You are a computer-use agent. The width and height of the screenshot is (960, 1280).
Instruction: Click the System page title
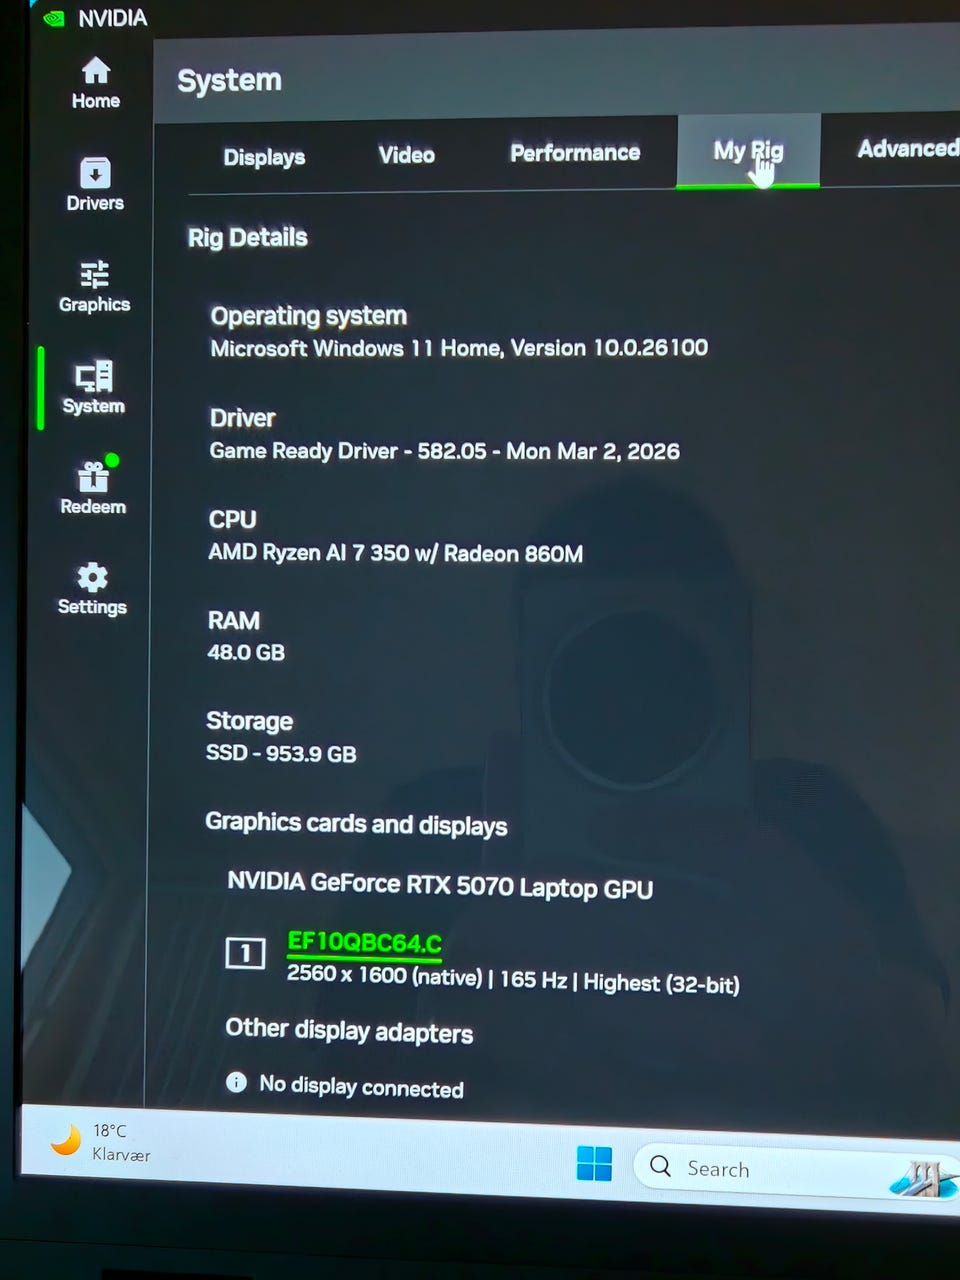(x=229, y=80)
